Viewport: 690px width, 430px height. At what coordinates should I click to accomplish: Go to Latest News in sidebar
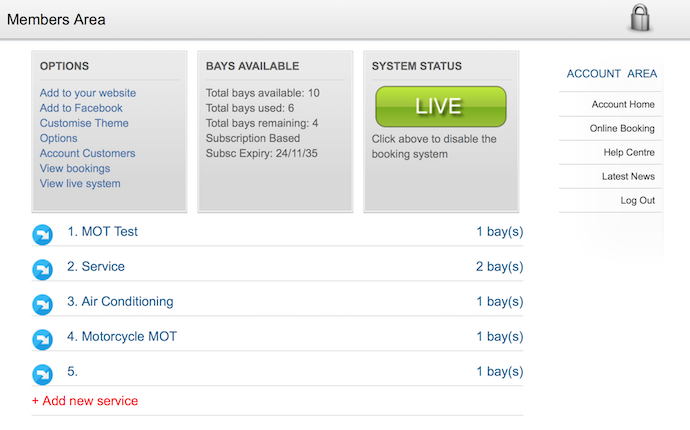(x=628, y=176)
